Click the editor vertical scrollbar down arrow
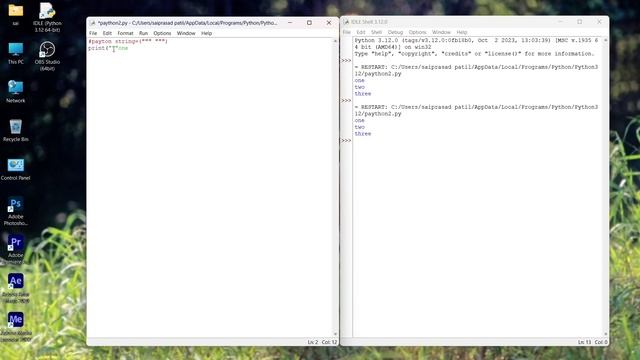The height and width of the screenshot is (360, 640). click(336, 334)
